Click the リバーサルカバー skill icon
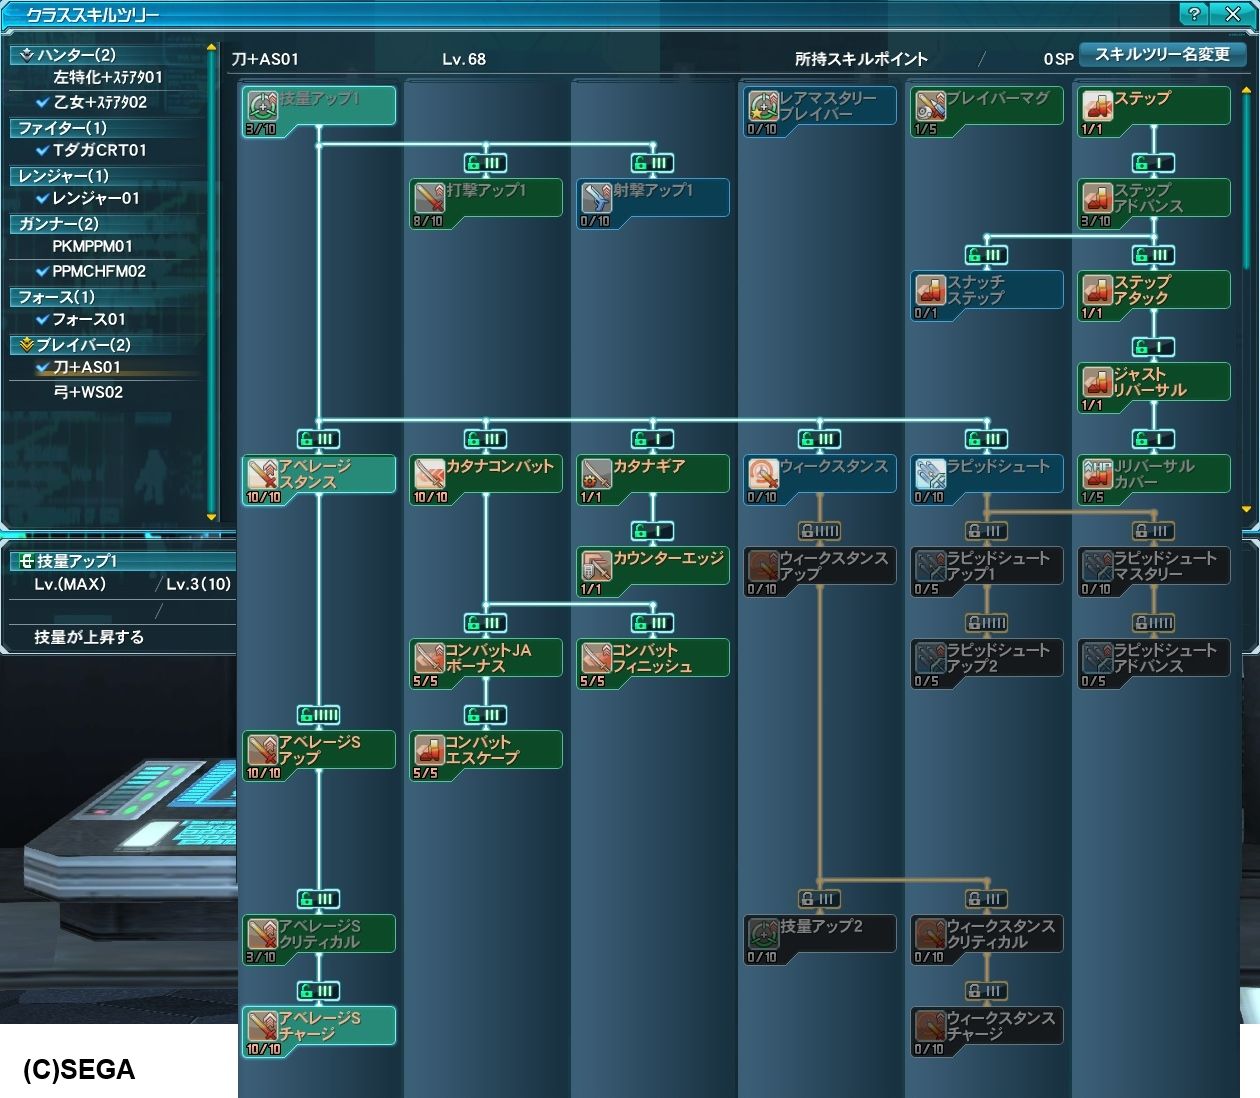The width and height of the screenshot is (1260, 1098). tap(1097, 473)
